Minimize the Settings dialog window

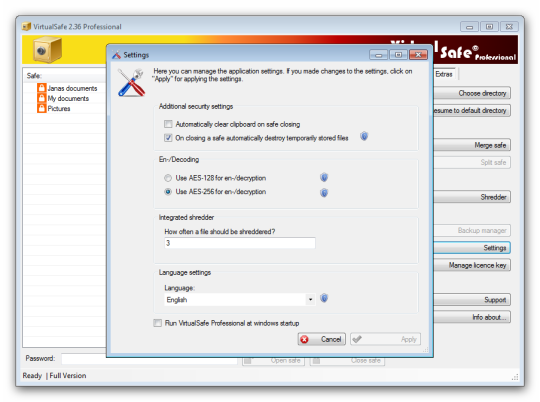[x=378, y=55]
